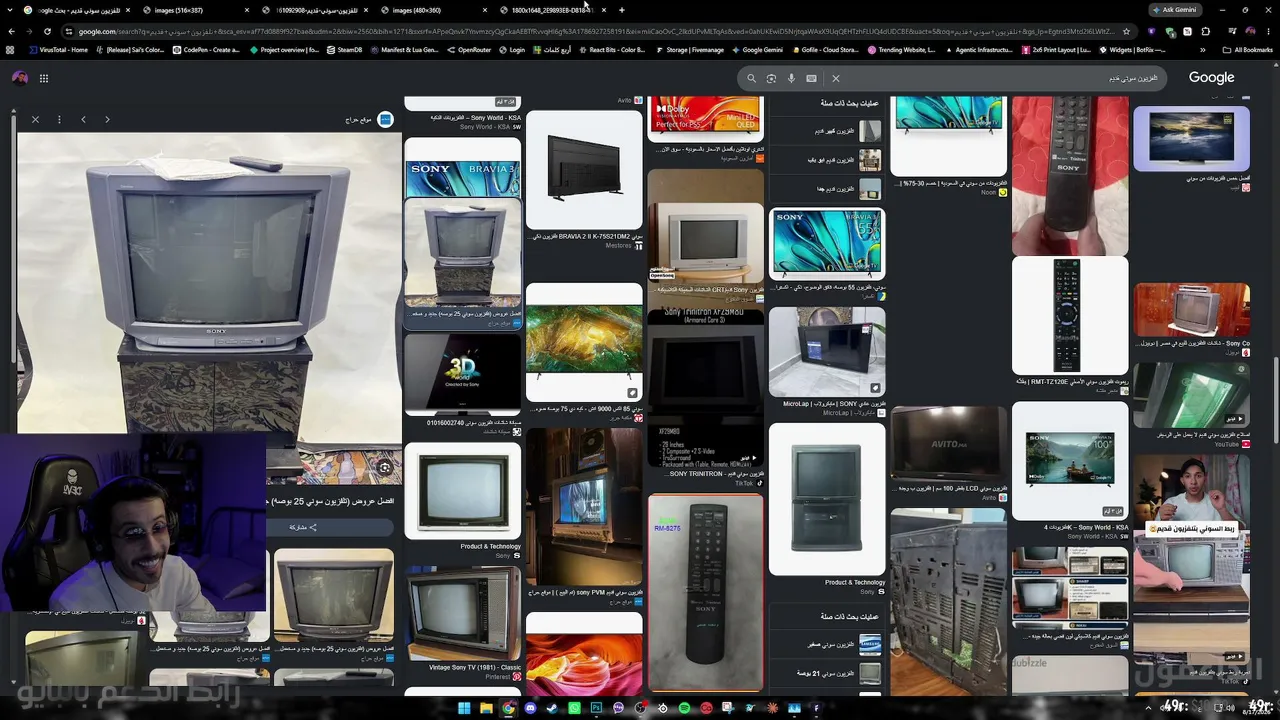Search by image using the camera icon
This screenshot has width=1280, height=720.
pos(771,78)
